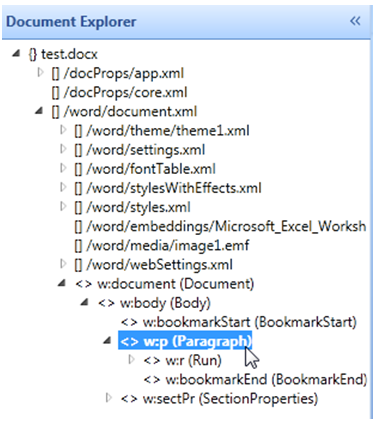Select /docProps/app.xml part
Viewport: 375px width, 422px height.
(x=118, y=73)
